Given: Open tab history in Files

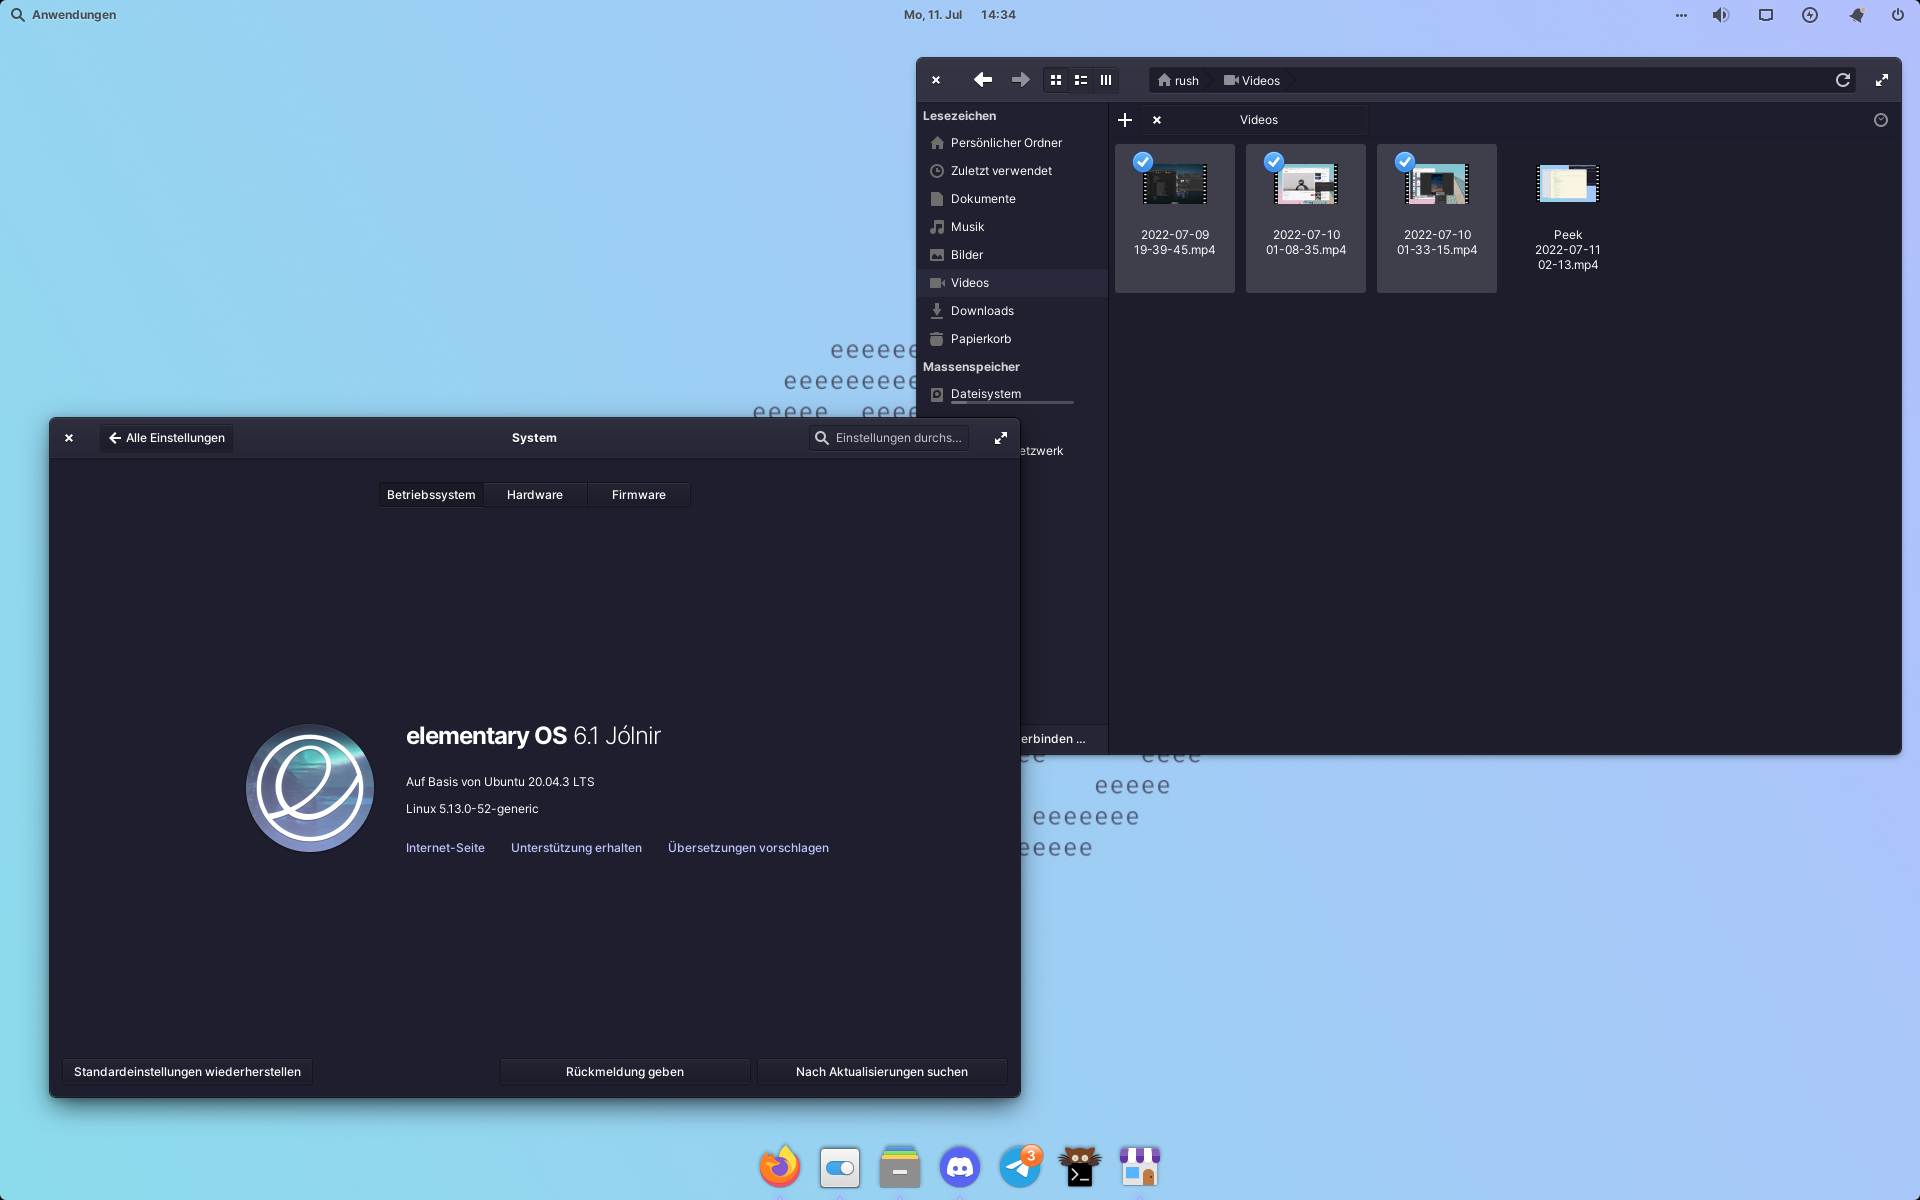Looking at the screenshot, I should coord(1880,120).
